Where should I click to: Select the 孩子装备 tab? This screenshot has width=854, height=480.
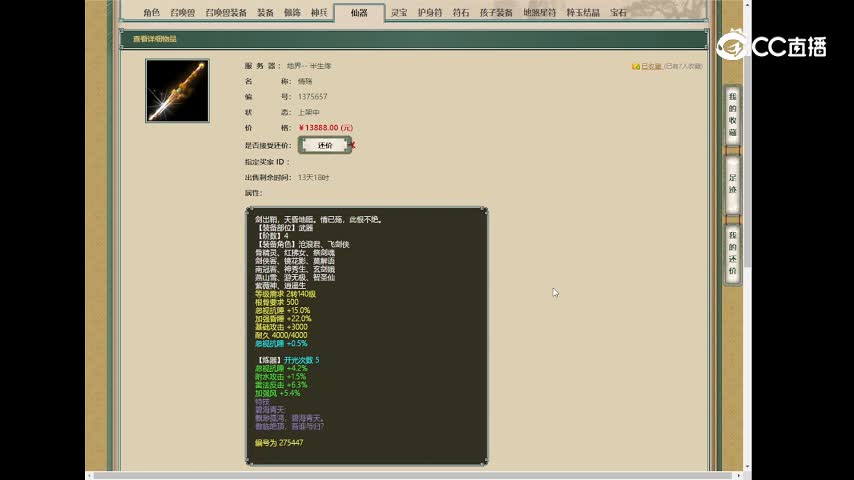496,13
